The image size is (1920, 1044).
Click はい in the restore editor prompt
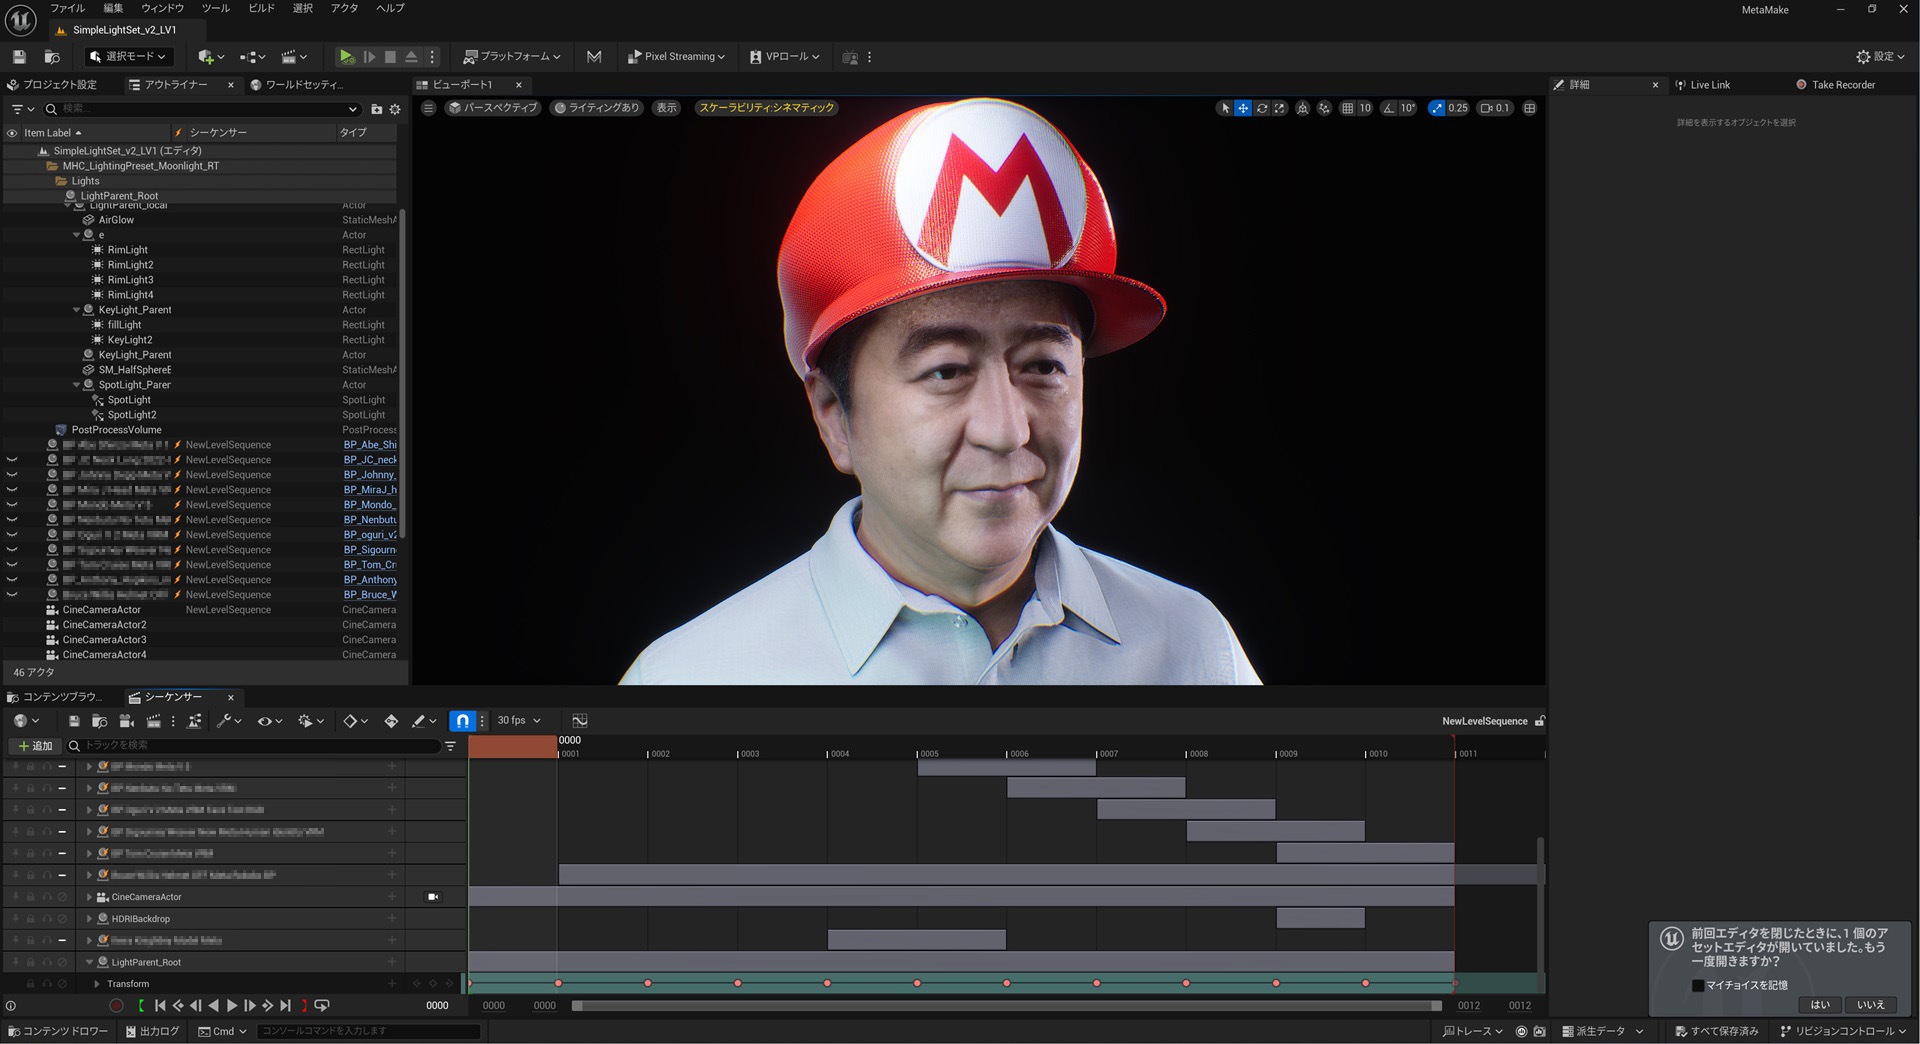1820,1005
